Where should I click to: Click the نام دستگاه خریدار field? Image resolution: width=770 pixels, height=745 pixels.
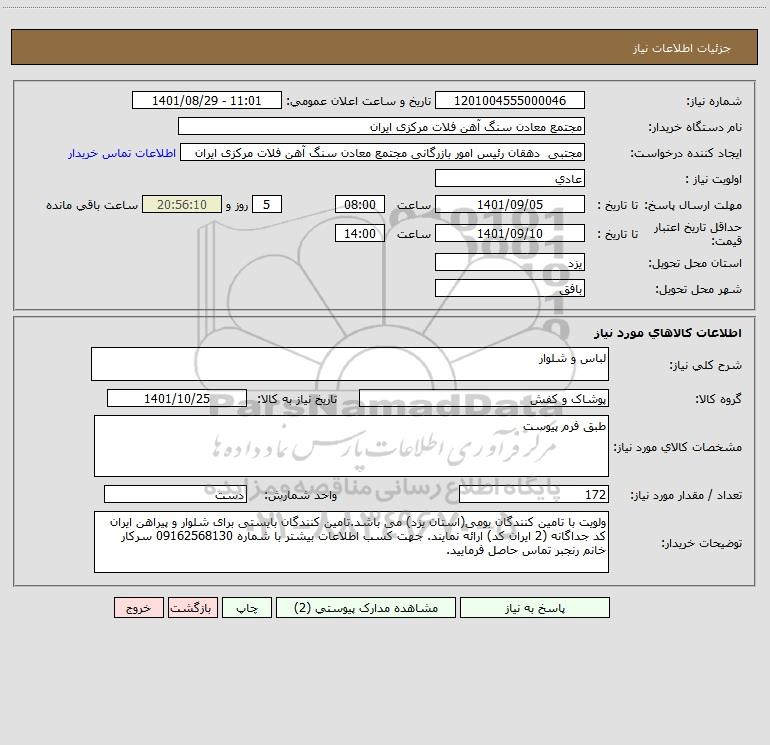(381, 126)
